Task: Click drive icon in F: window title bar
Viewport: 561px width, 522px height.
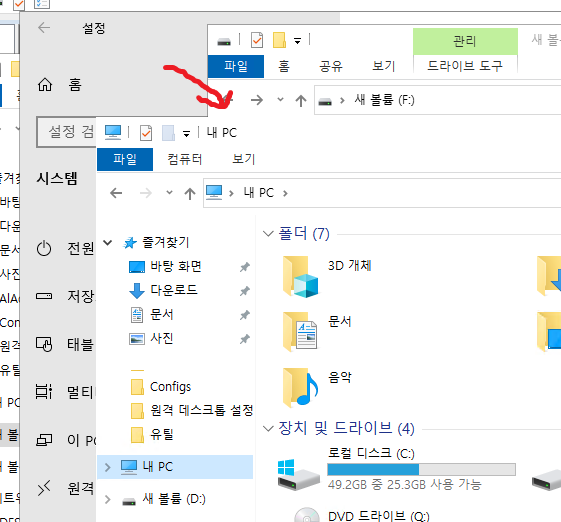Action: tap(224, 42)
